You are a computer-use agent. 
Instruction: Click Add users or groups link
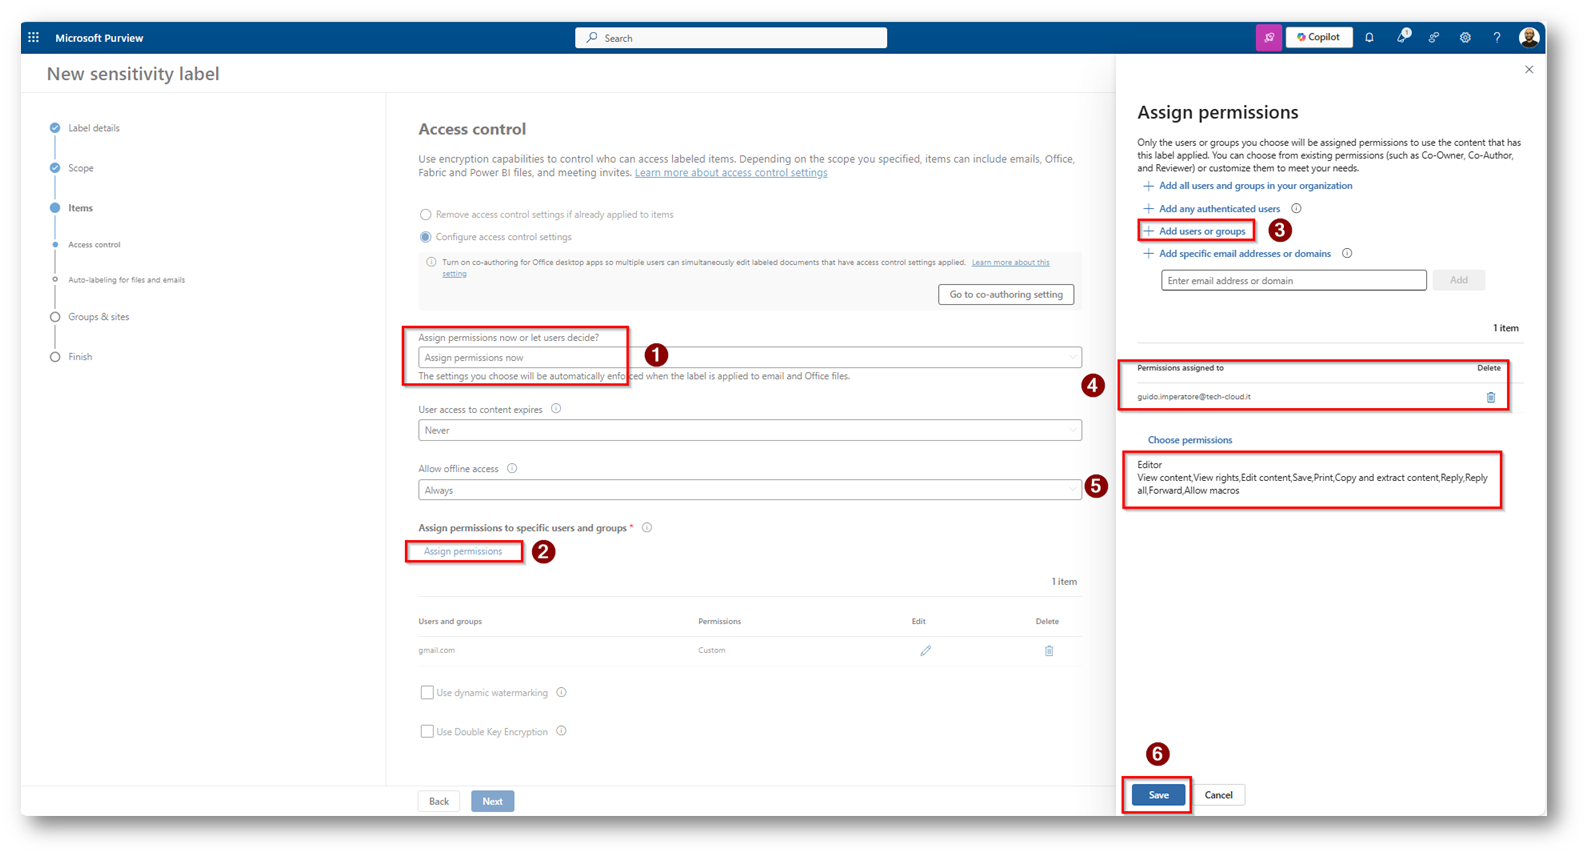1201,232
